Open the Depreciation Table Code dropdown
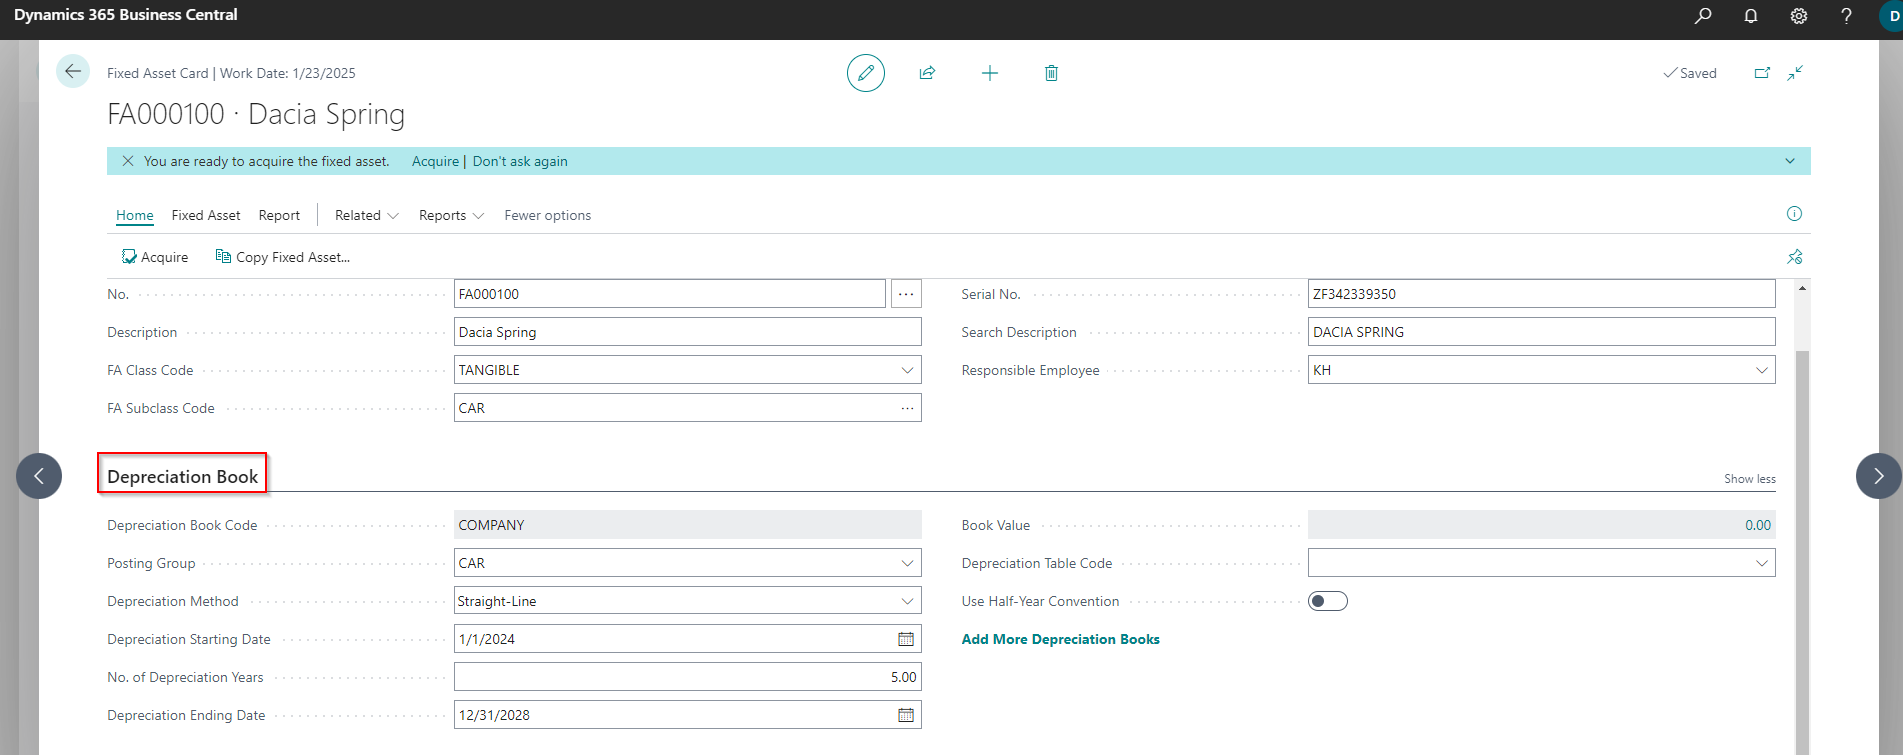 1761,563
